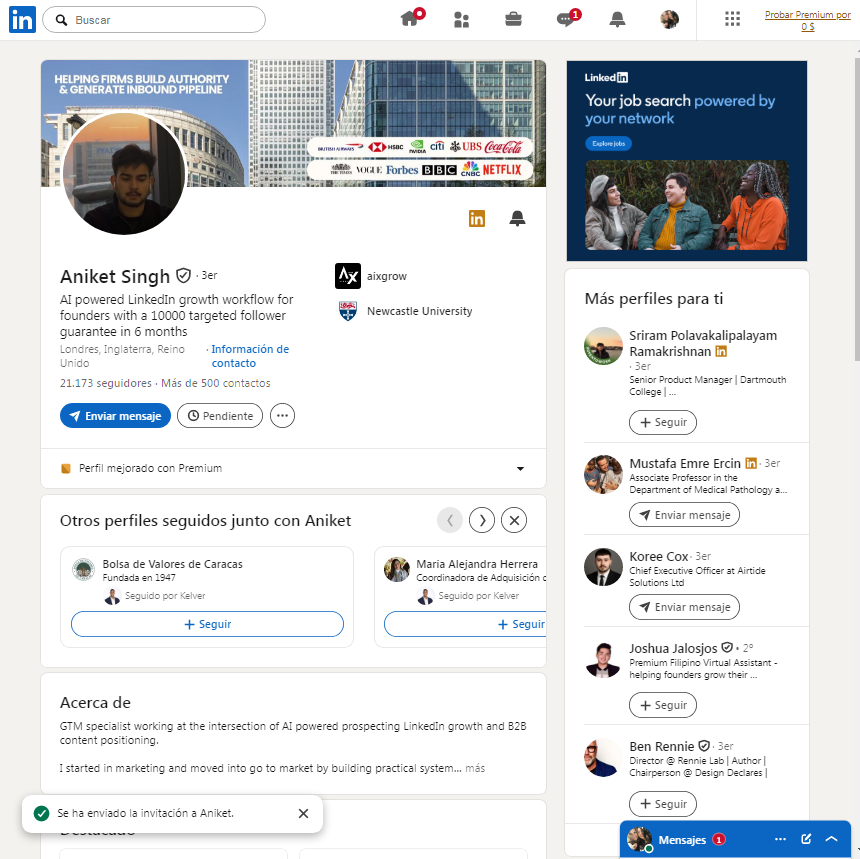The width and height of the screenshot is (860, 859).
Task: Go to the Home feed icon
Action: click(410, 19)
